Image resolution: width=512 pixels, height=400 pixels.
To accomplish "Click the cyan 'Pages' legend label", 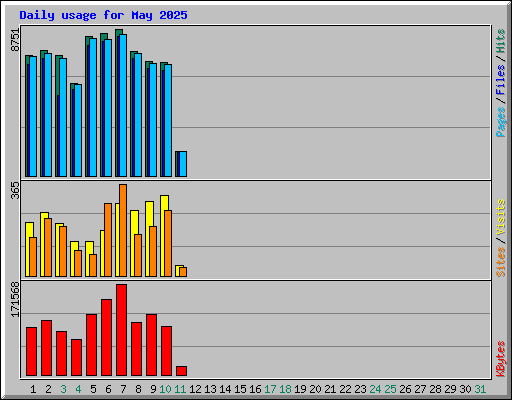I will pos(501,122).
